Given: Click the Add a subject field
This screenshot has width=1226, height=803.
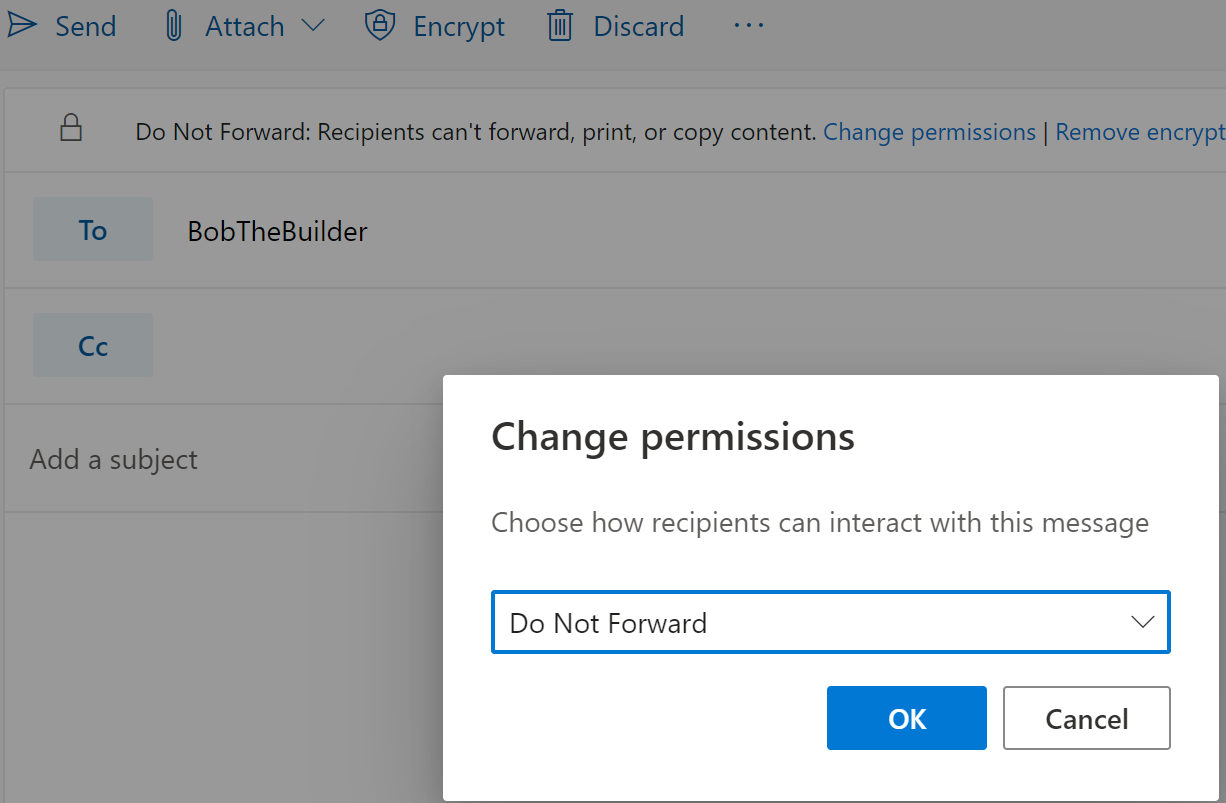Looking at the screenshot, I should pyautogui.click(x=113, y=459).
